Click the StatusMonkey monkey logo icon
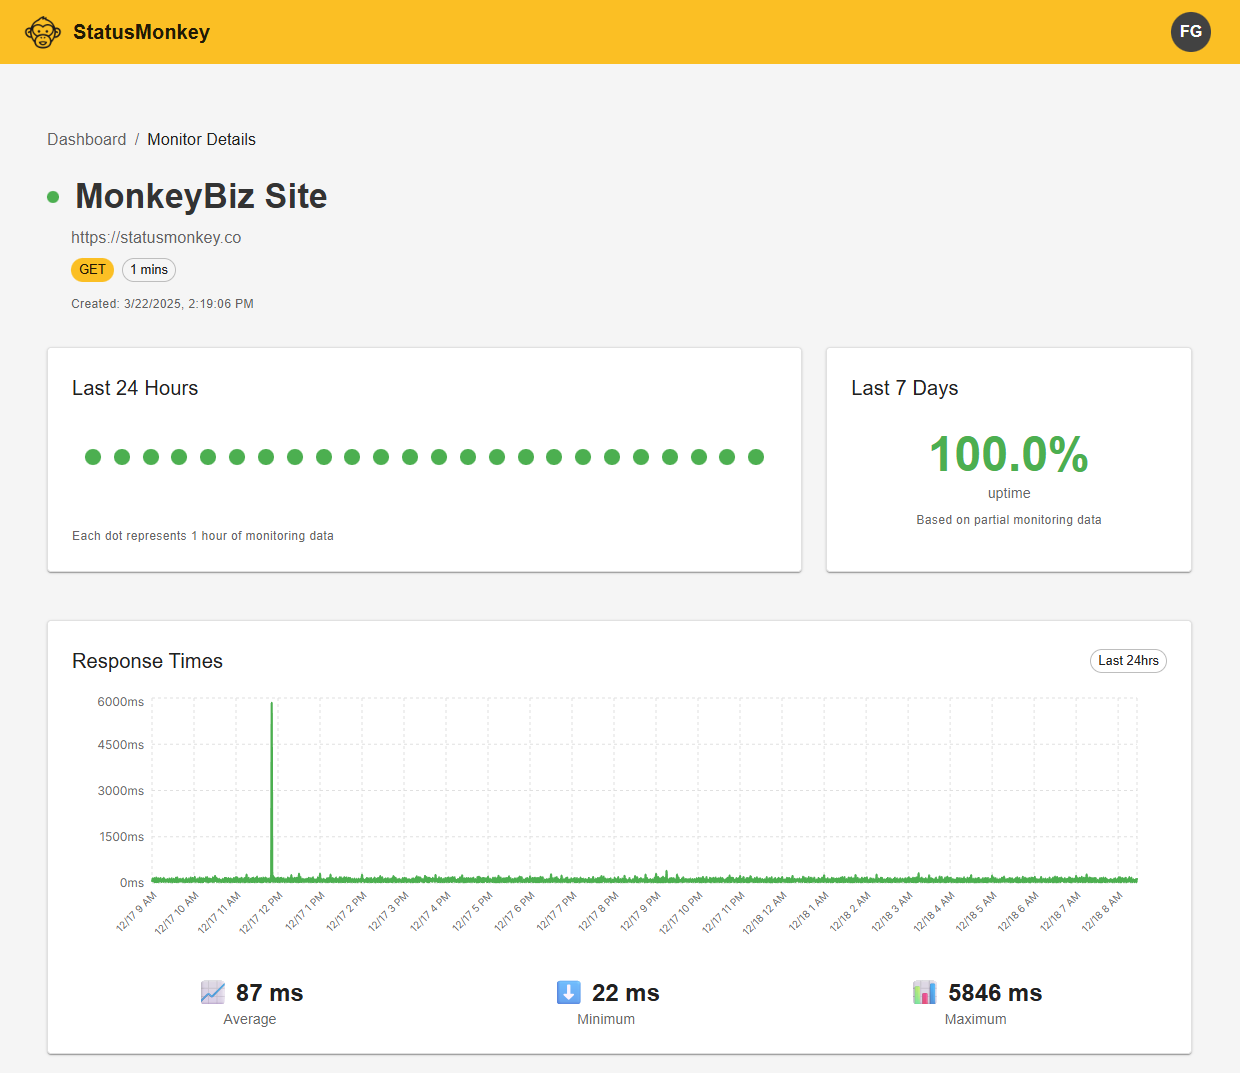This screenshot has width=1240, height=1073. (x=42, y=31)
